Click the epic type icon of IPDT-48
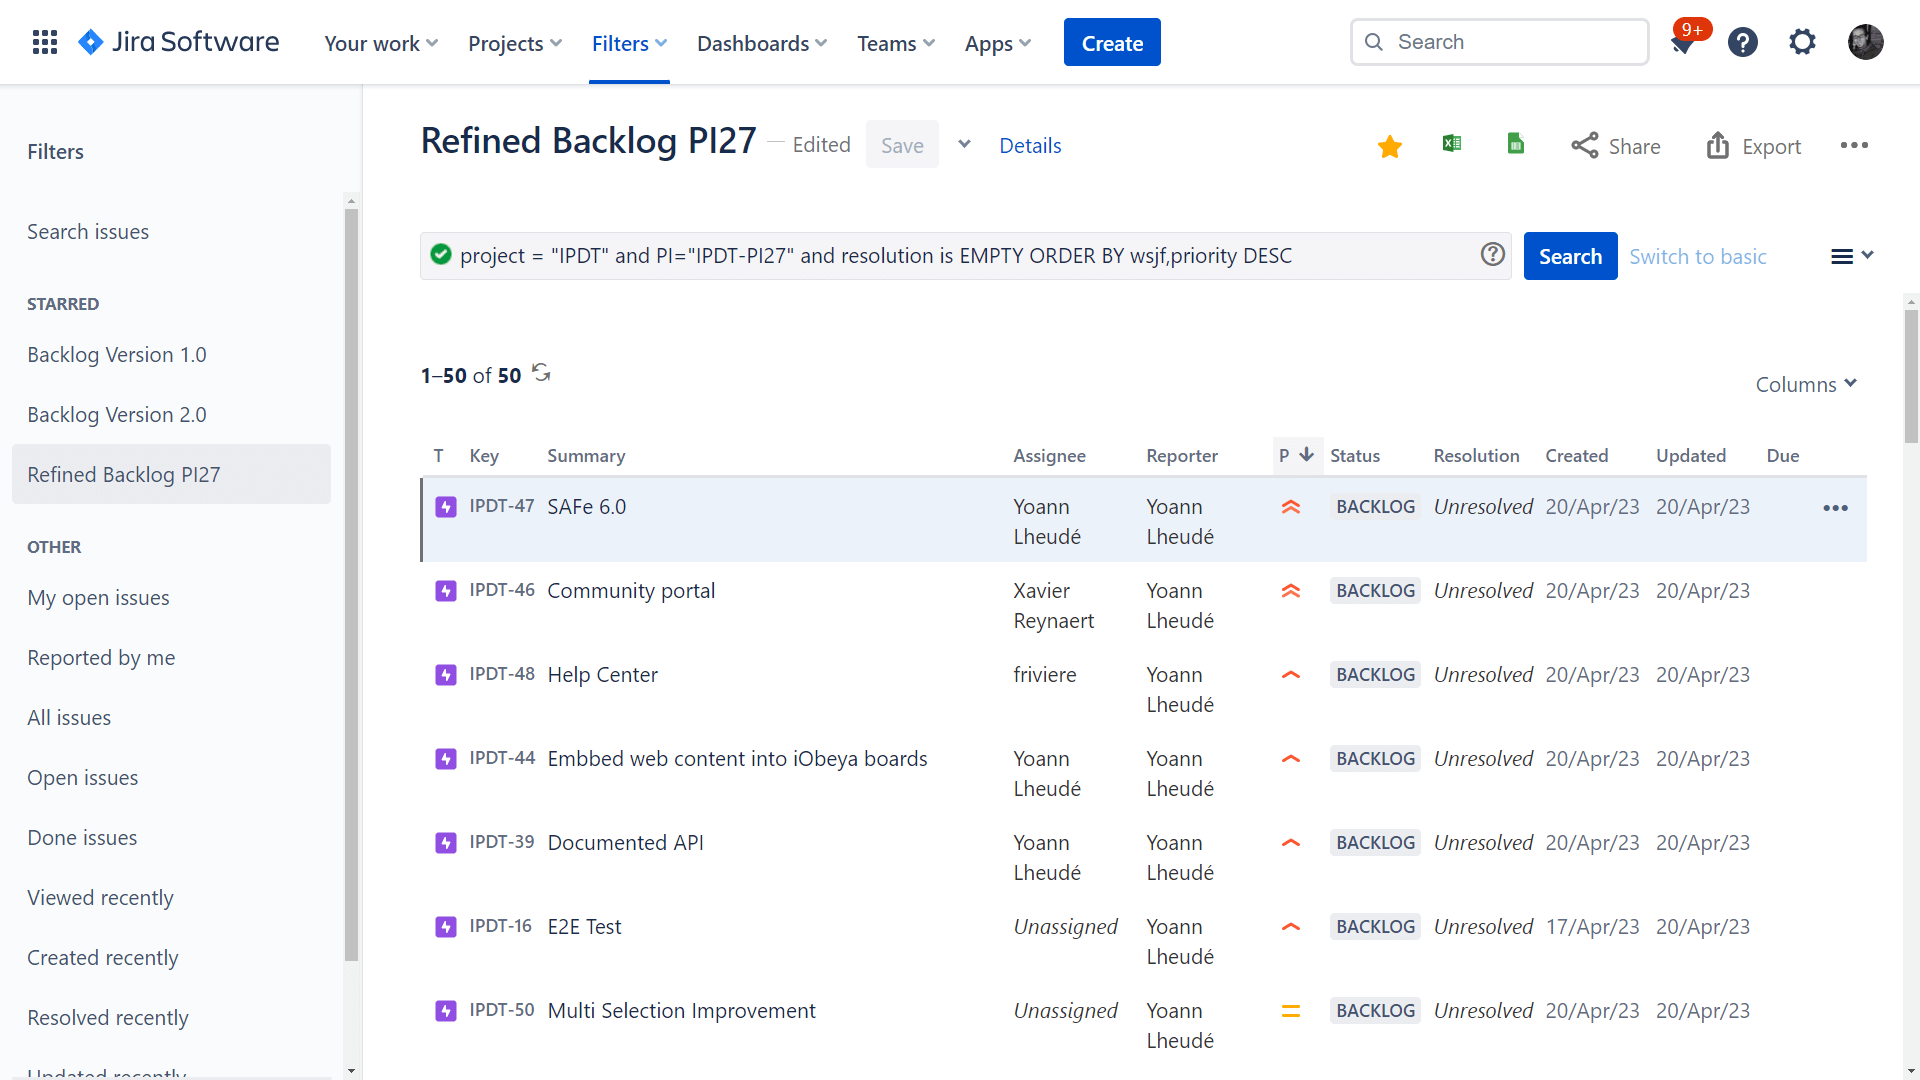 click(x=446, y=675)
